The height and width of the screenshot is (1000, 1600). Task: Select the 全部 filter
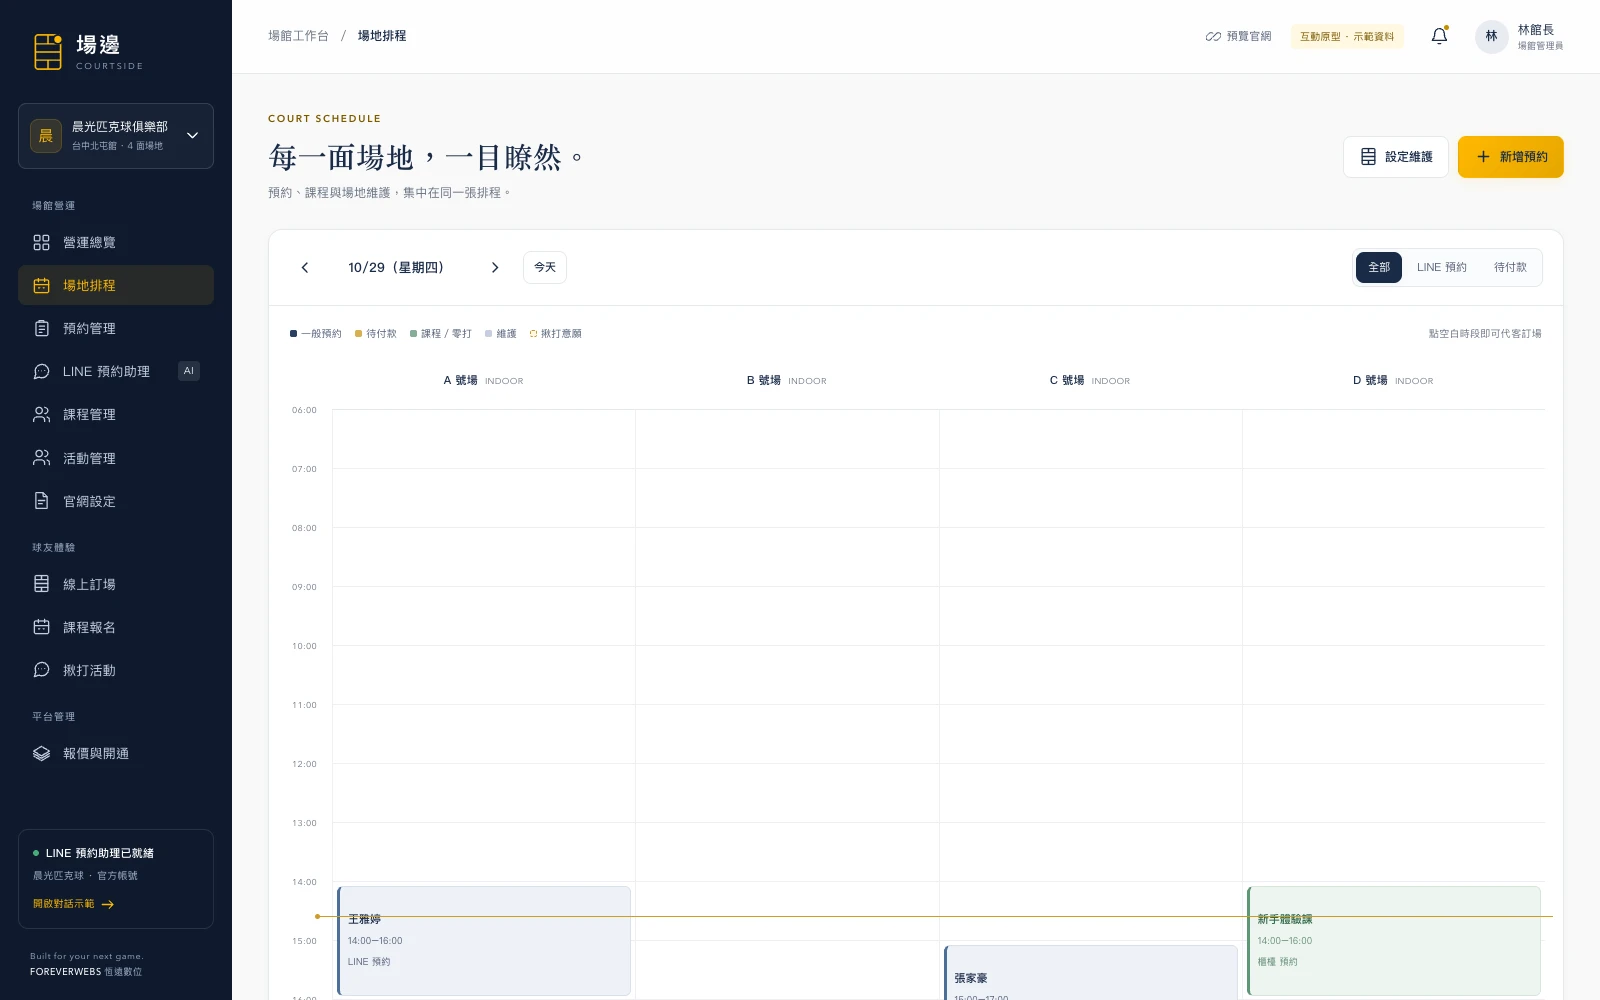[1379, 267]
